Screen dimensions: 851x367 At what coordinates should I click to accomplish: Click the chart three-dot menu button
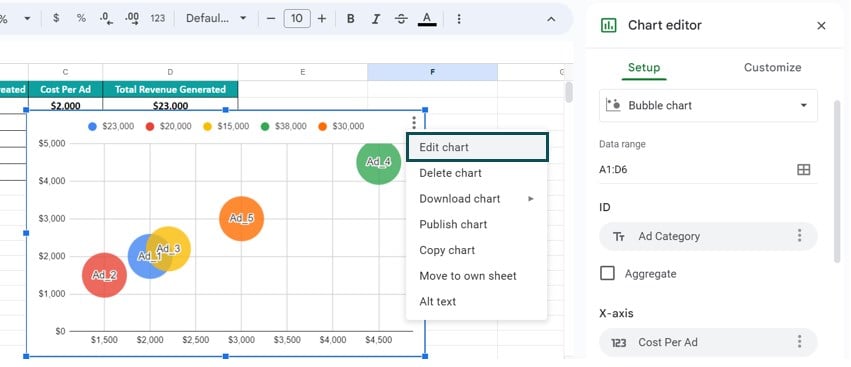[414, 122]
